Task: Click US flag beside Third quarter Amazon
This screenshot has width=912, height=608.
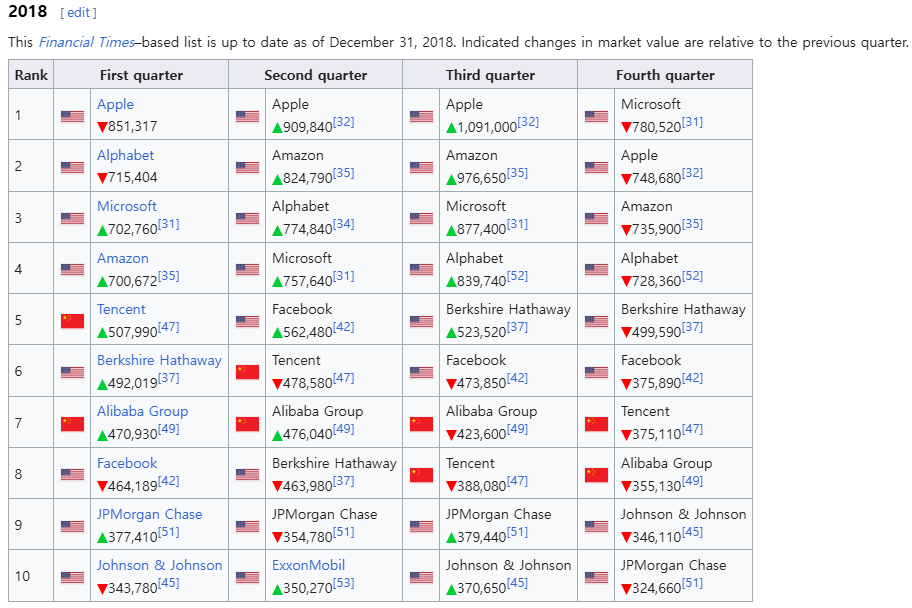Action: (x=421, y=168)
